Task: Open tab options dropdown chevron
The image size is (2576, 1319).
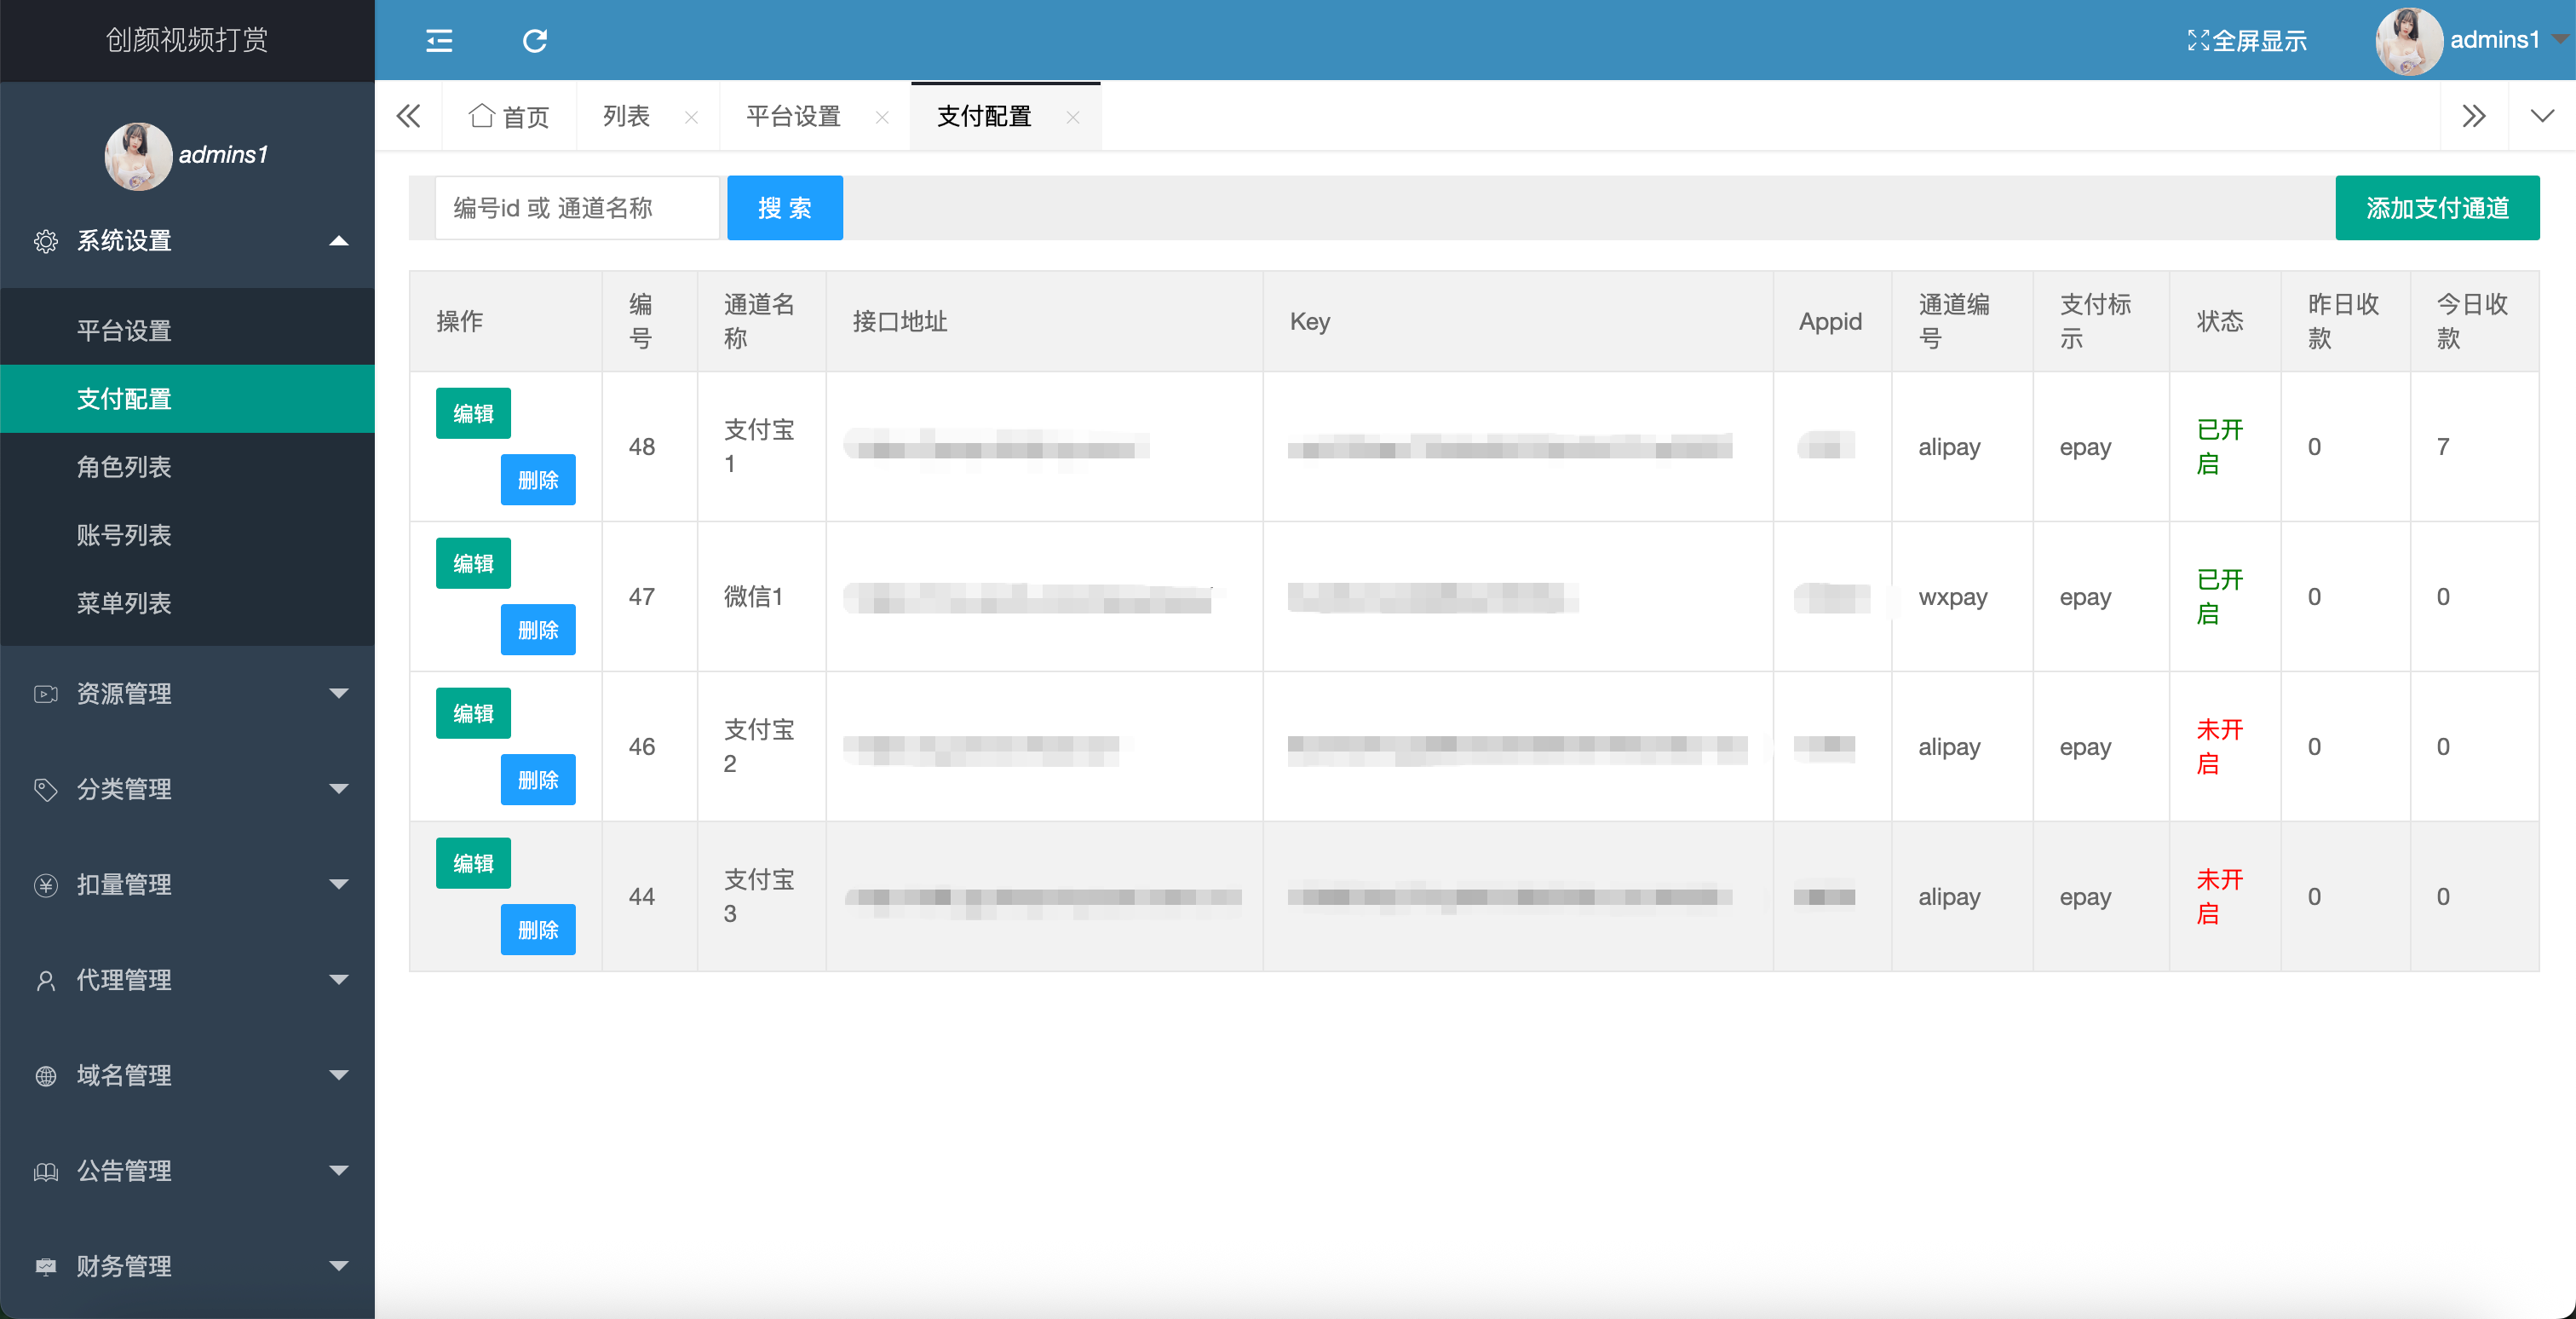Action: click(2541, 116)
